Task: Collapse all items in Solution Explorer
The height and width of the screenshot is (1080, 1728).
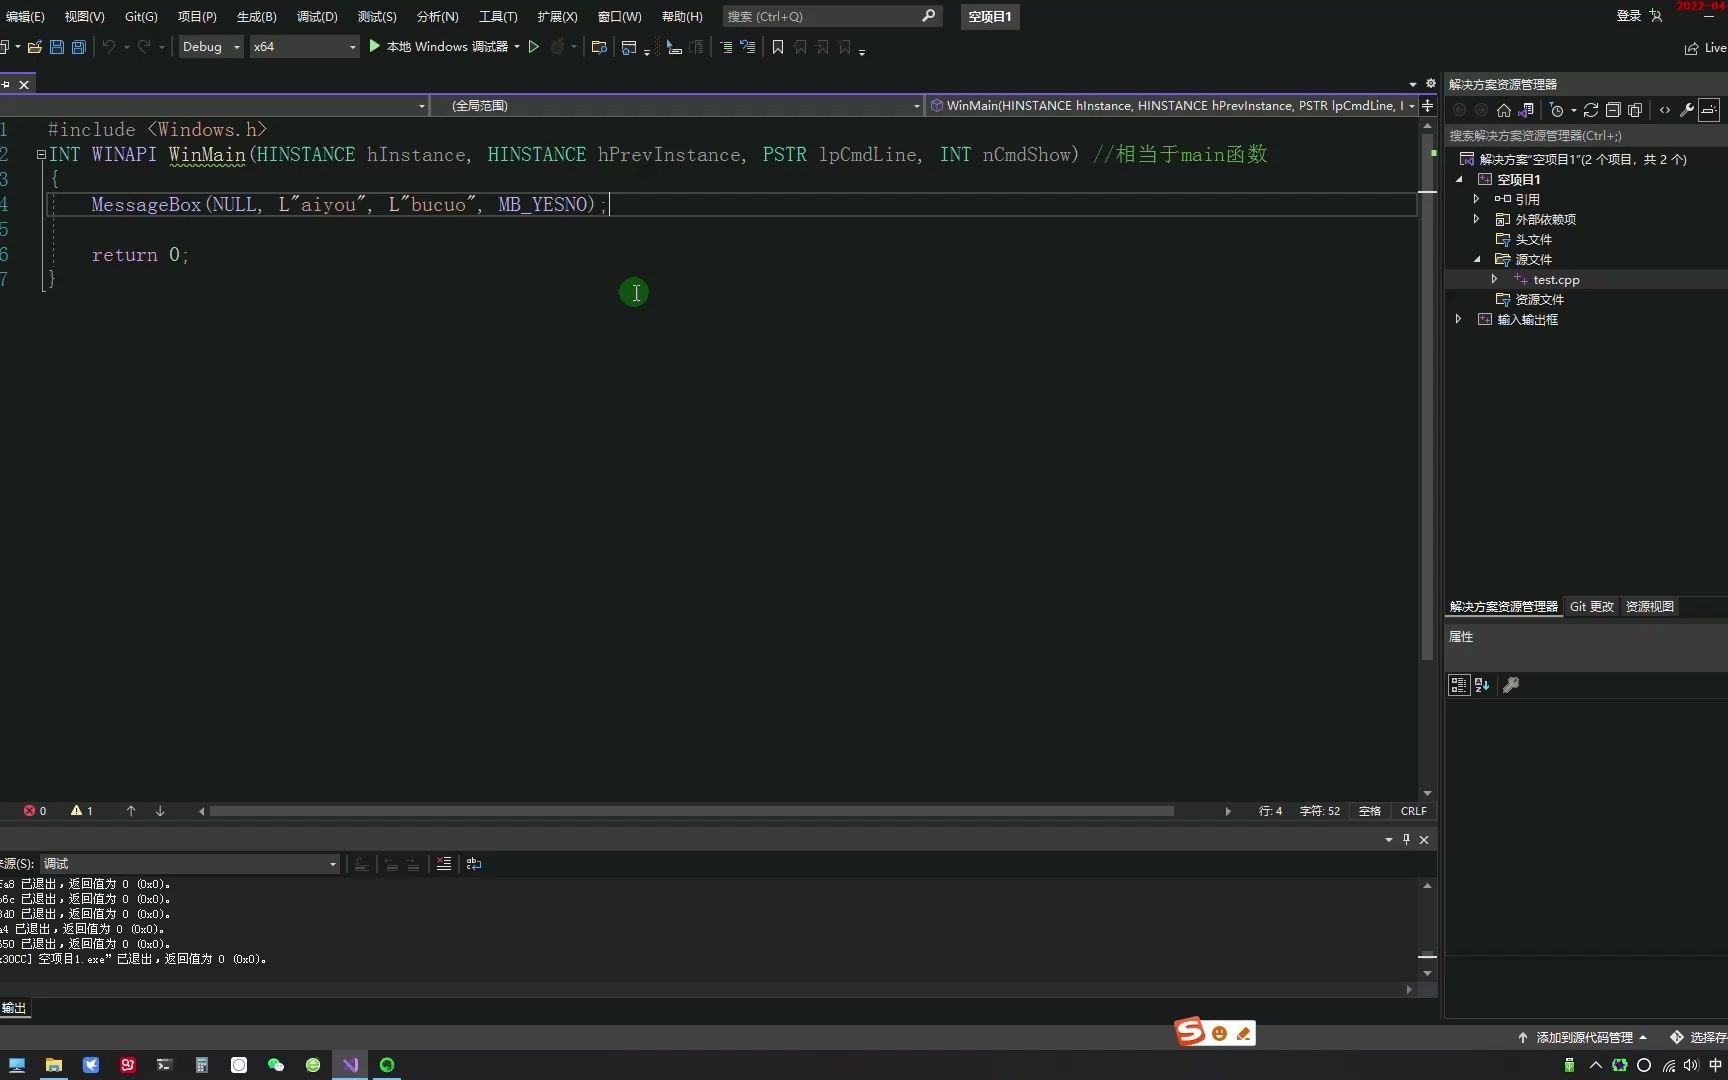Action: pos(1613,110)
